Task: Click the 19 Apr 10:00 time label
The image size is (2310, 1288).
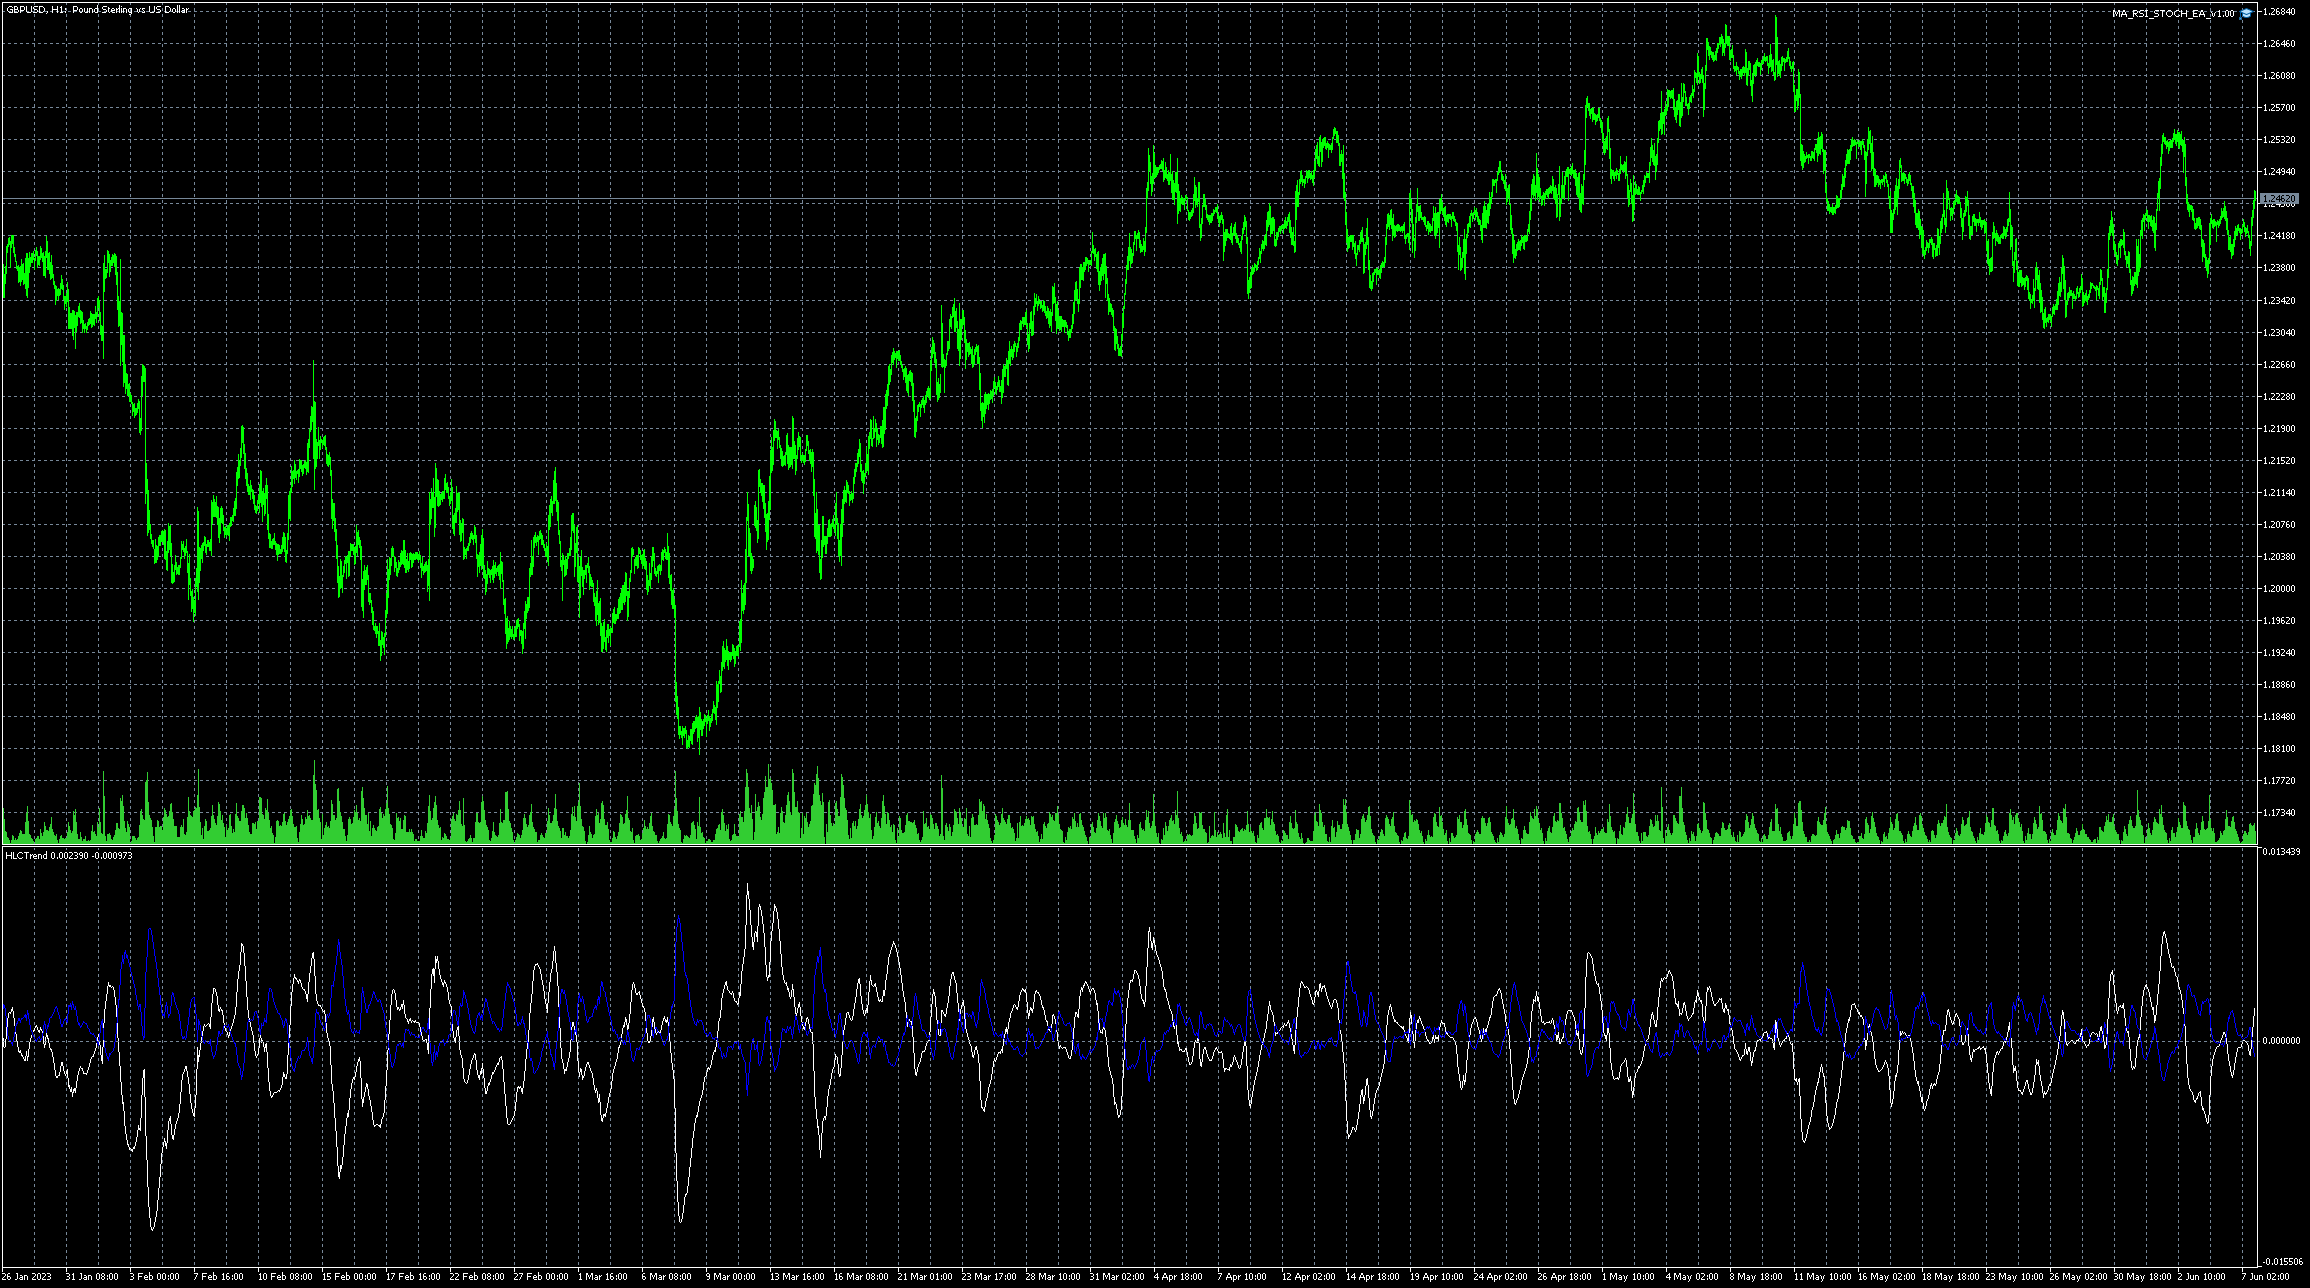Action: pyautogui.click(x=1437, y=1277)
